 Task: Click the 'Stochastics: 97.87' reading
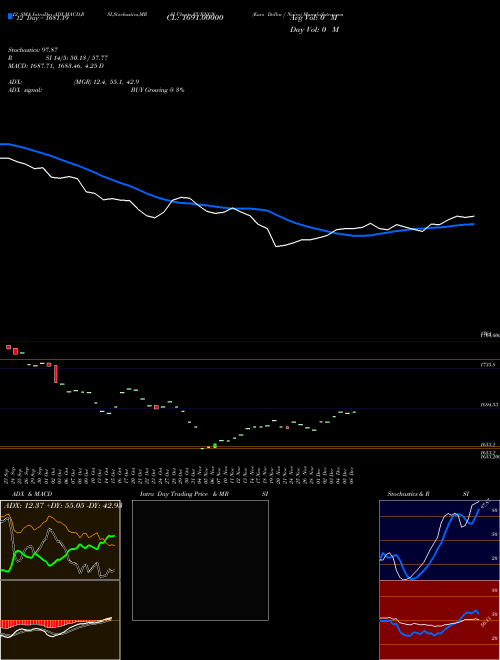pos(32,50)
